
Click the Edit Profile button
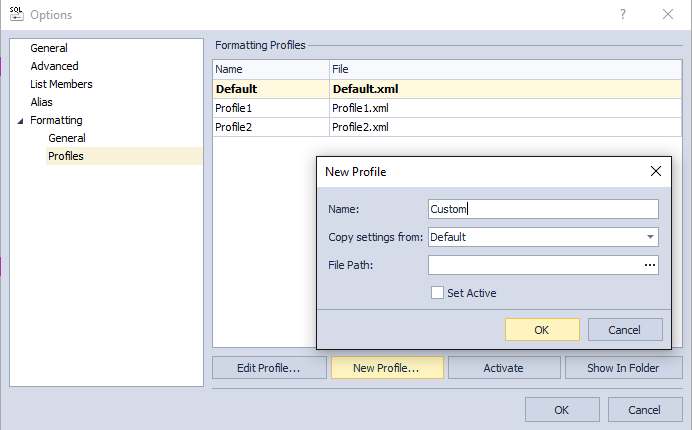(269, 368)
